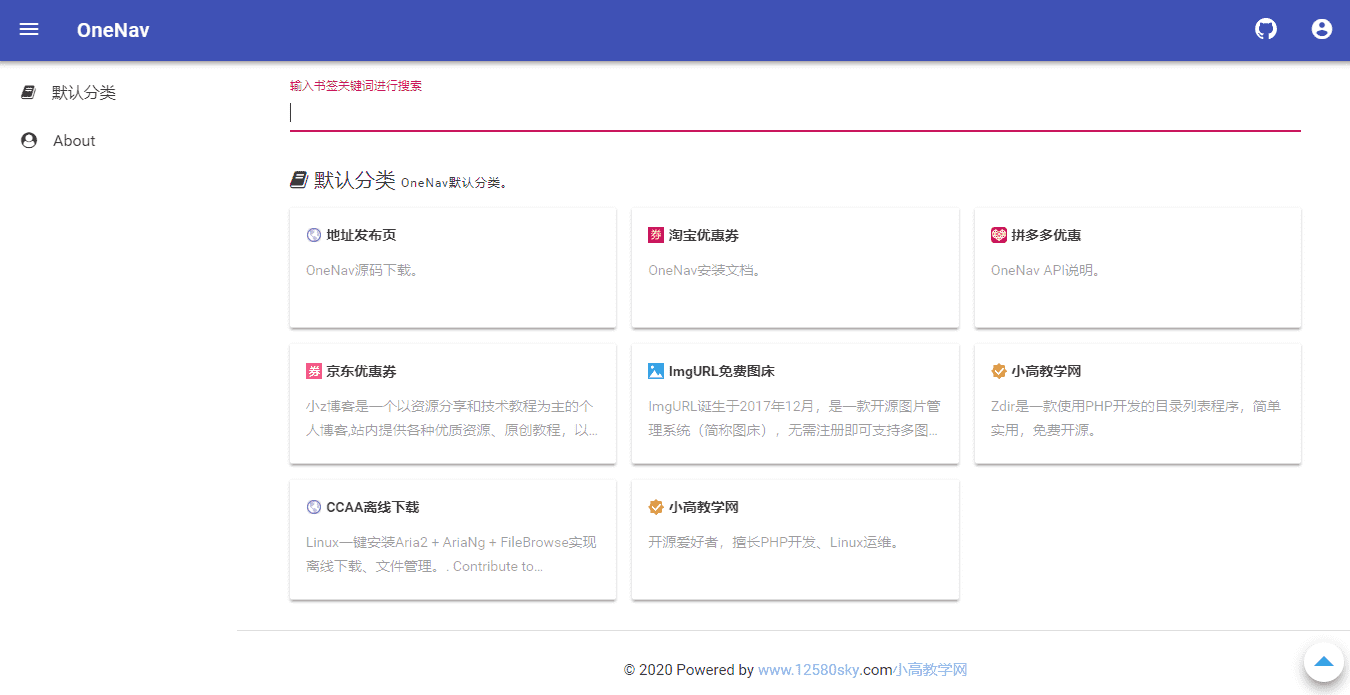Open the hamburger menu icon
Viewport: 1350px width, 695px height.
29,30
